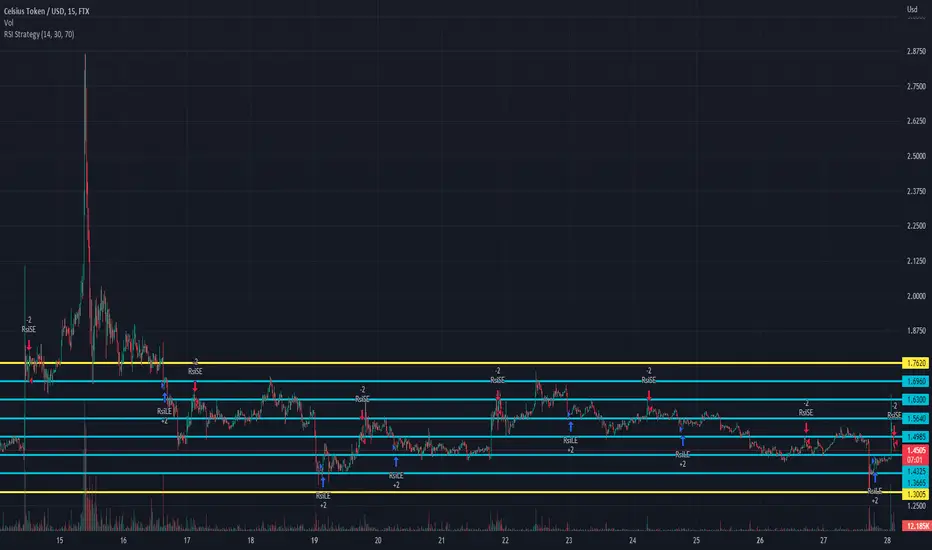
Task: Click the 07:01 countdown label
Action: coord(915,460)
